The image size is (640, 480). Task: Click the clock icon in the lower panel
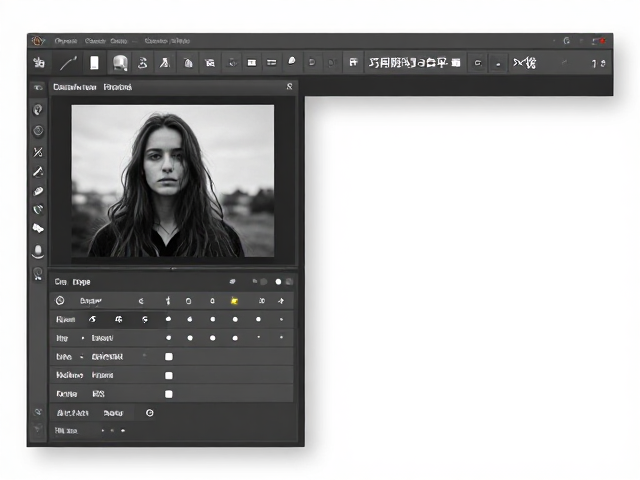click(60, 301)
